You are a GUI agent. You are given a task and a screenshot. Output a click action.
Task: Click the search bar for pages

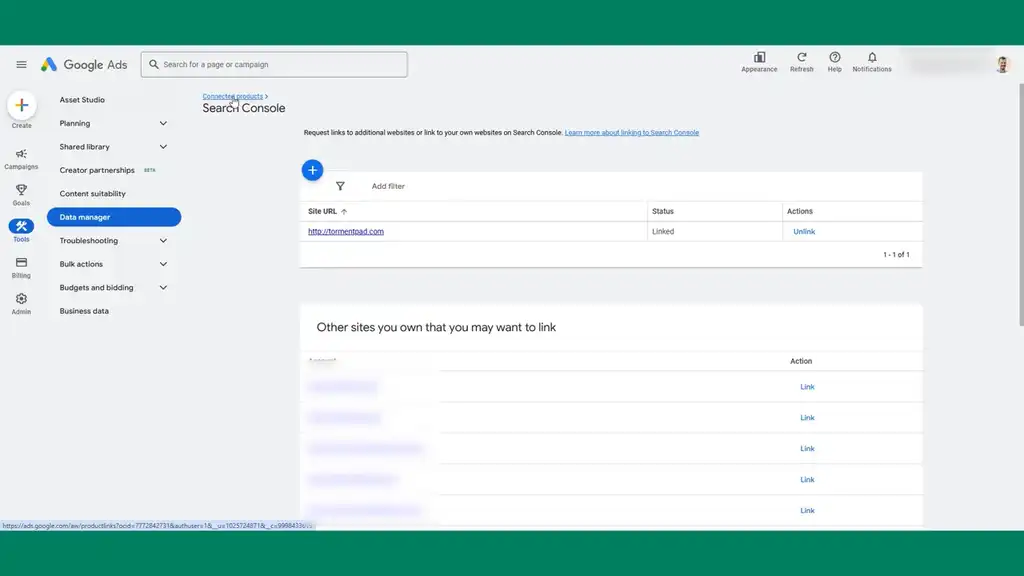(274, 63)
